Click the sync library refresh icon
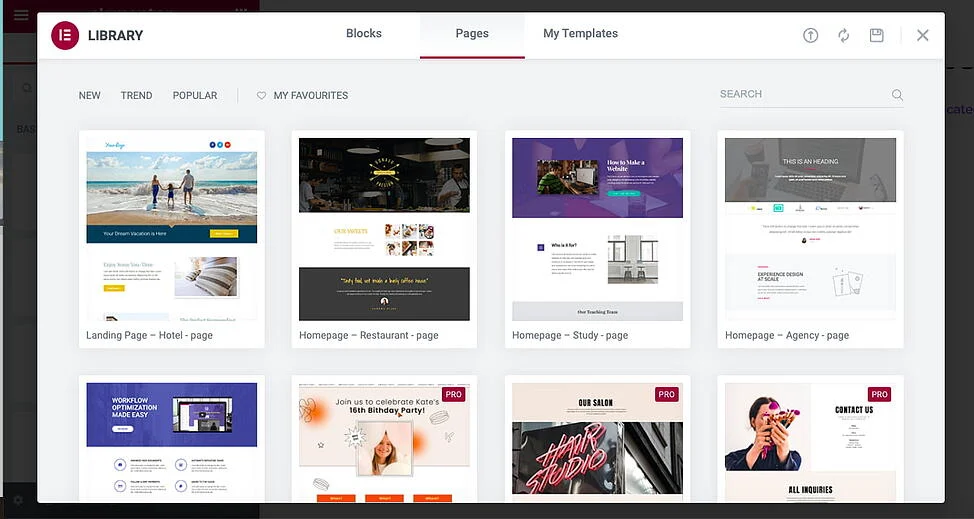974x519 pixels. (843, 35)
